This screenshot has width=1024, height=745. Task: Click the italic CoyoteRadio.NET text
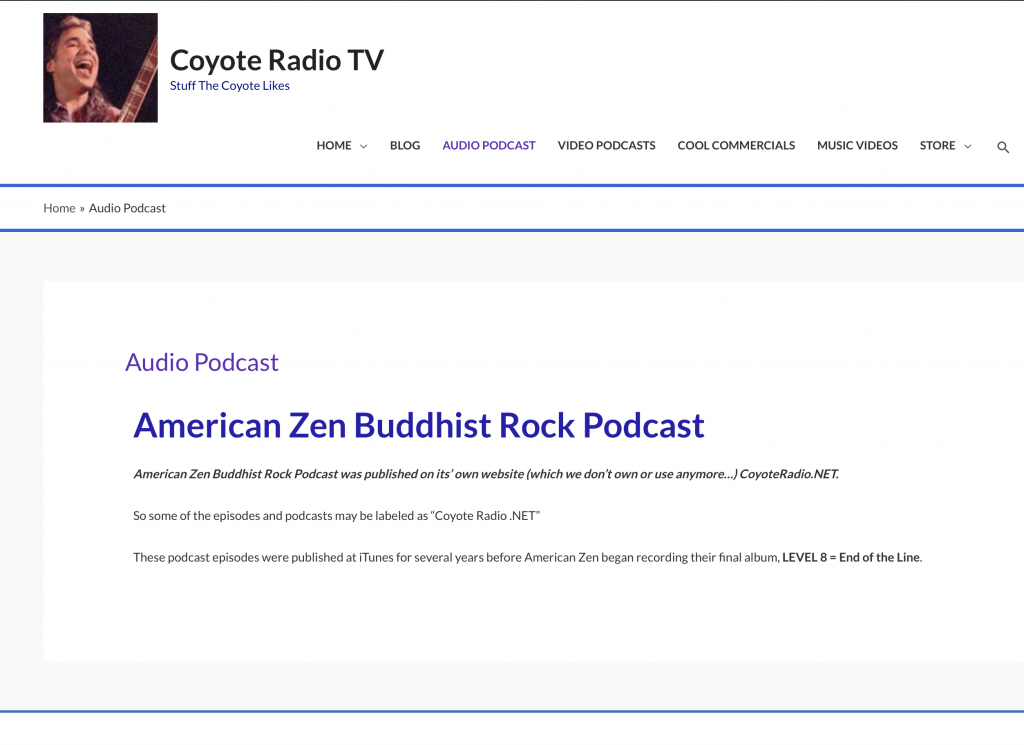tap(789, 474)
